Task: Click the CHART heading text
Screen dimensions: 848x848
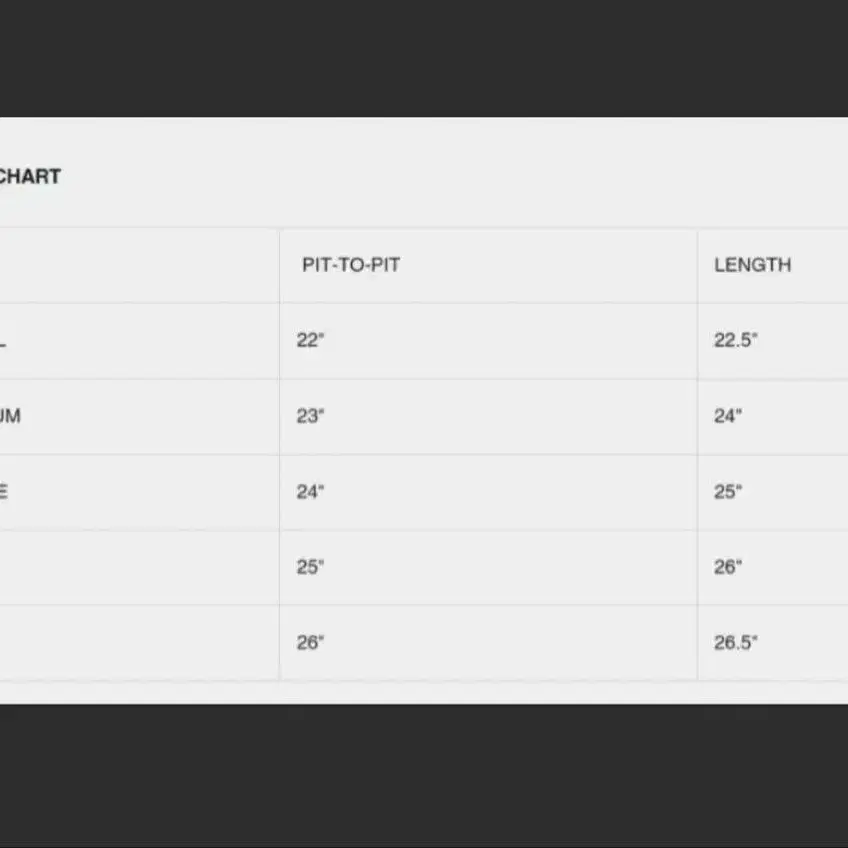Action: point(30,176)
